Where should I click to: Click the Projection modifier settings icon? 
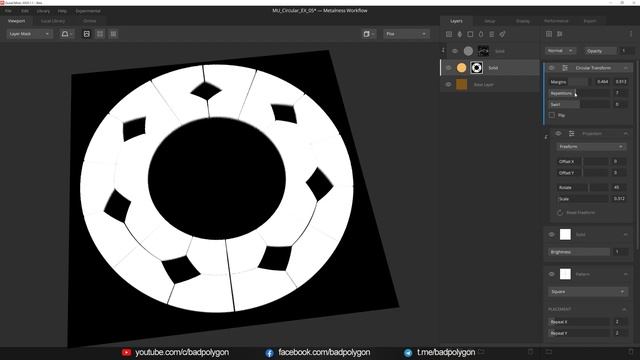pos(571,133)
